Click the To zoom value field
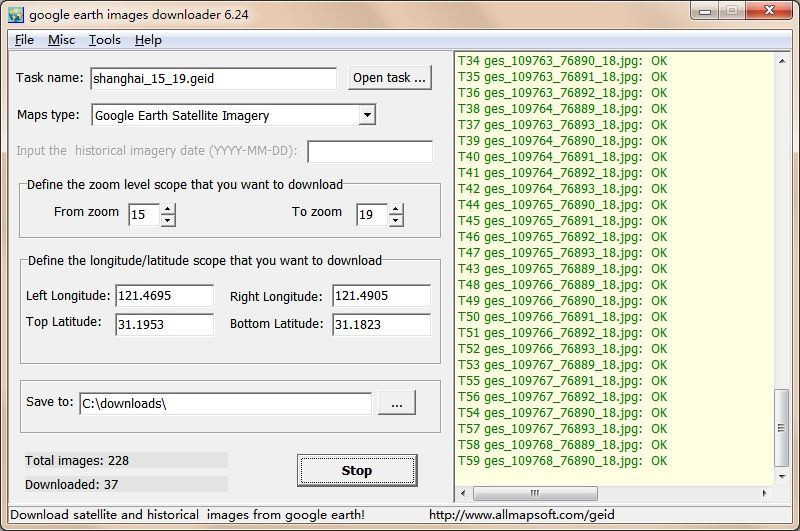Viewport: 800px width, 531px height. (371, 214)
